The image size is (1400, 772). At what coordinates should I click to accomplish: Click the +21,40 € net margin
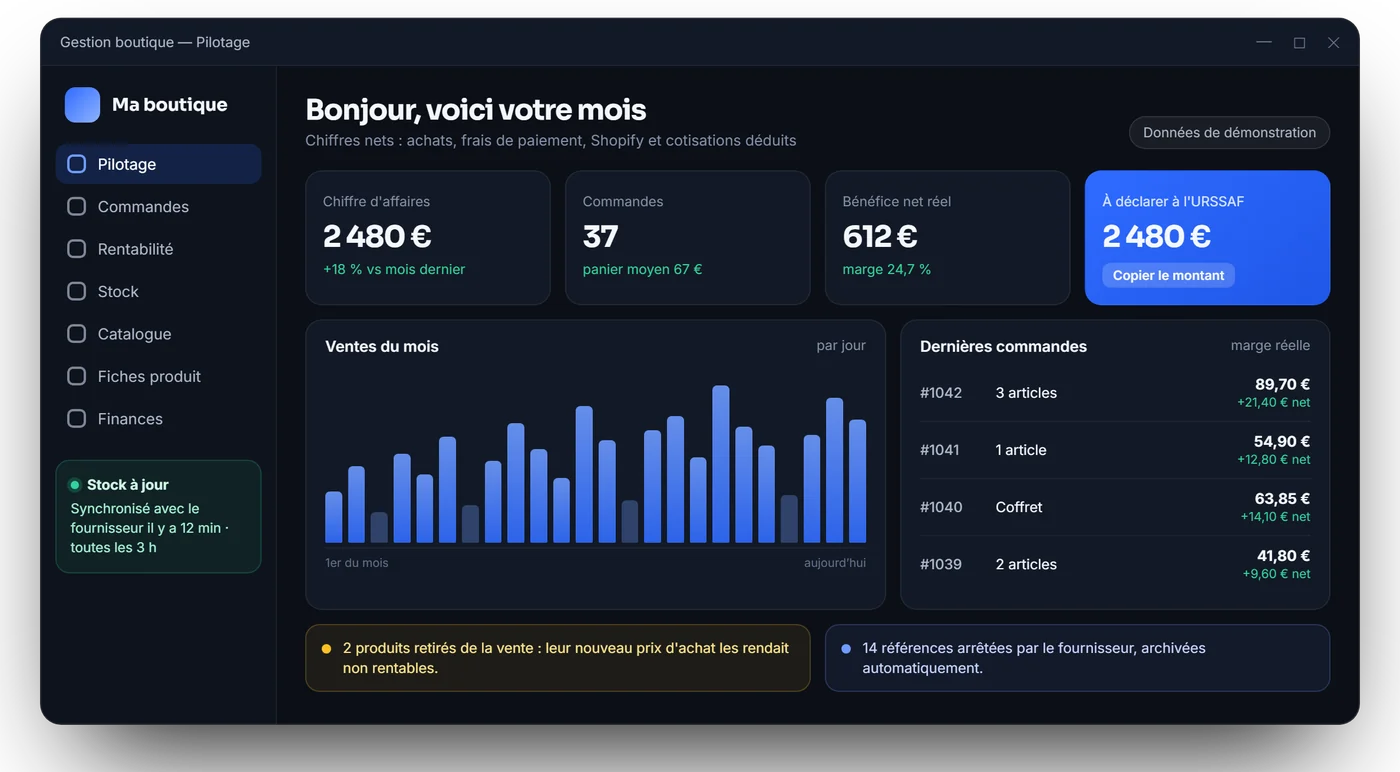coord(1273,402)
